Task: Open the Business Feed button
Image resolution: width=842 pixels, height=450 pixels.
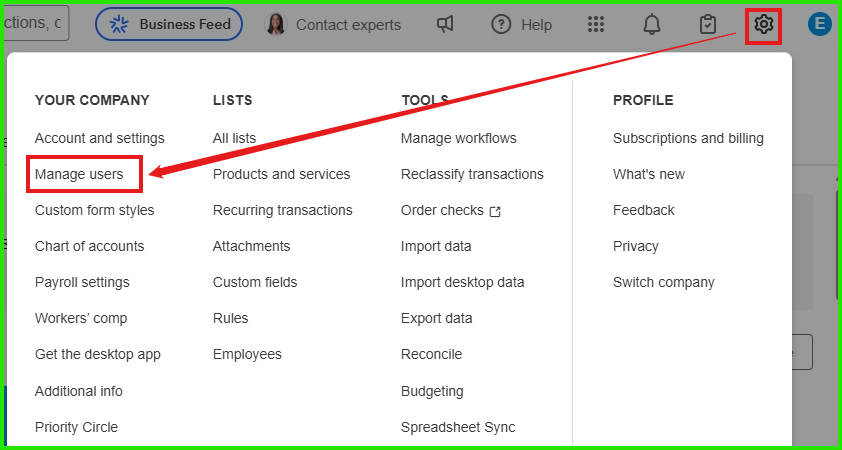Action: point(169,24)
